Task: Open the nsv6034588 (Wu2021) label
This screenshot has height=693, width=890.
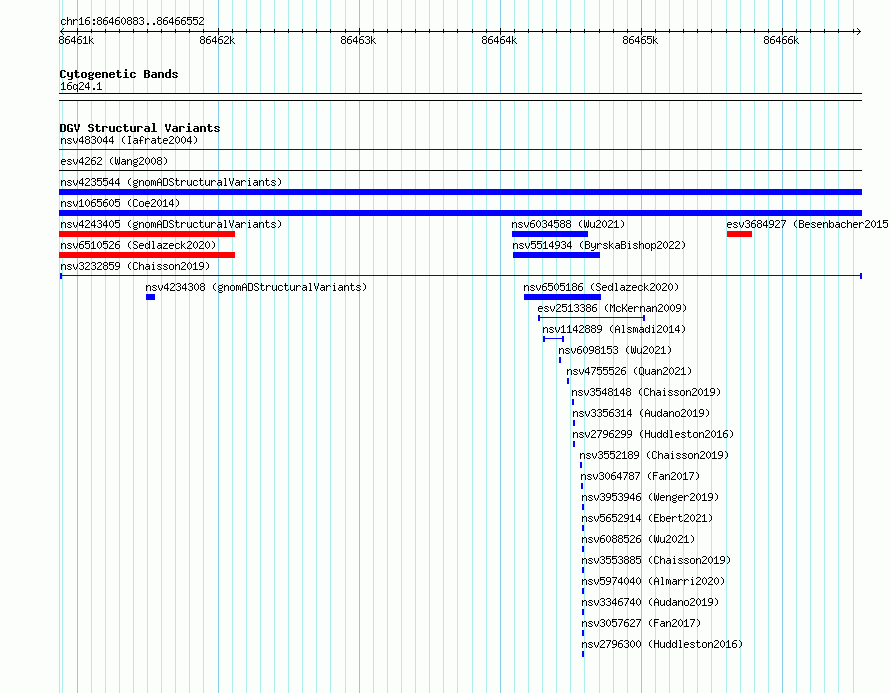Action: click(568, 224)
